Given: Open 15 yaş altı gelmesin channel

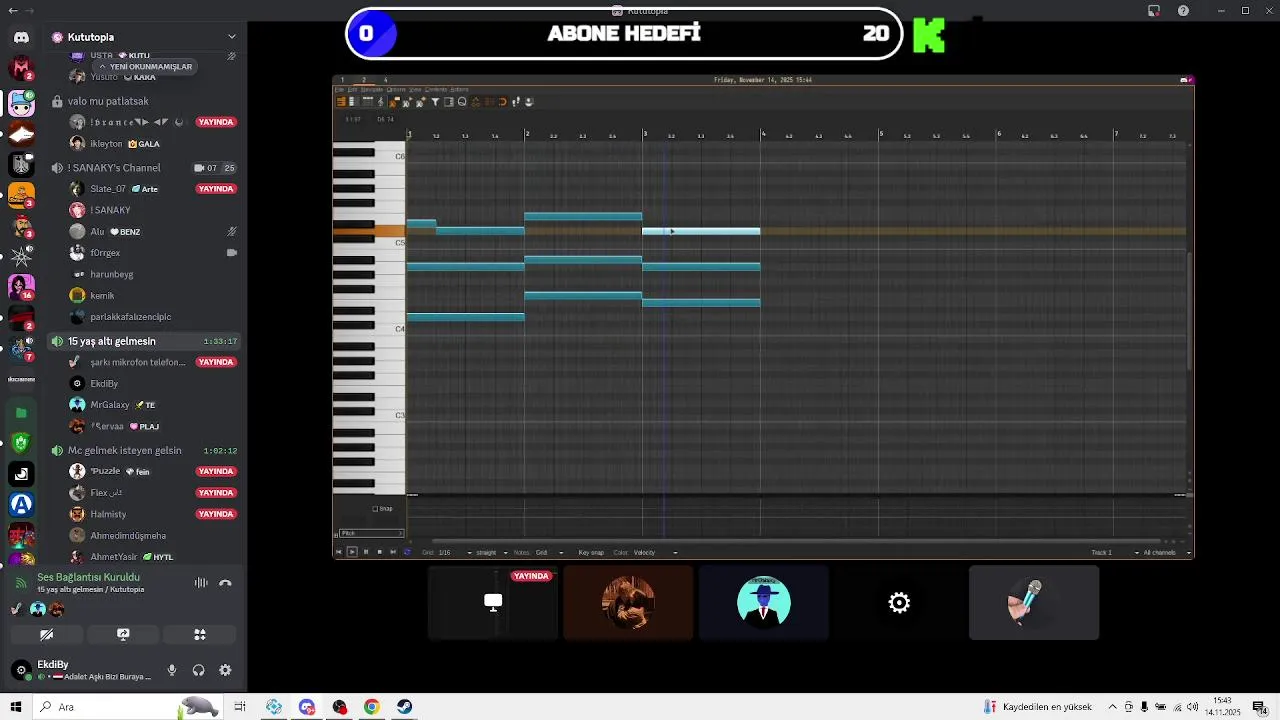Looking at the screenshot, I should point(143,341).
